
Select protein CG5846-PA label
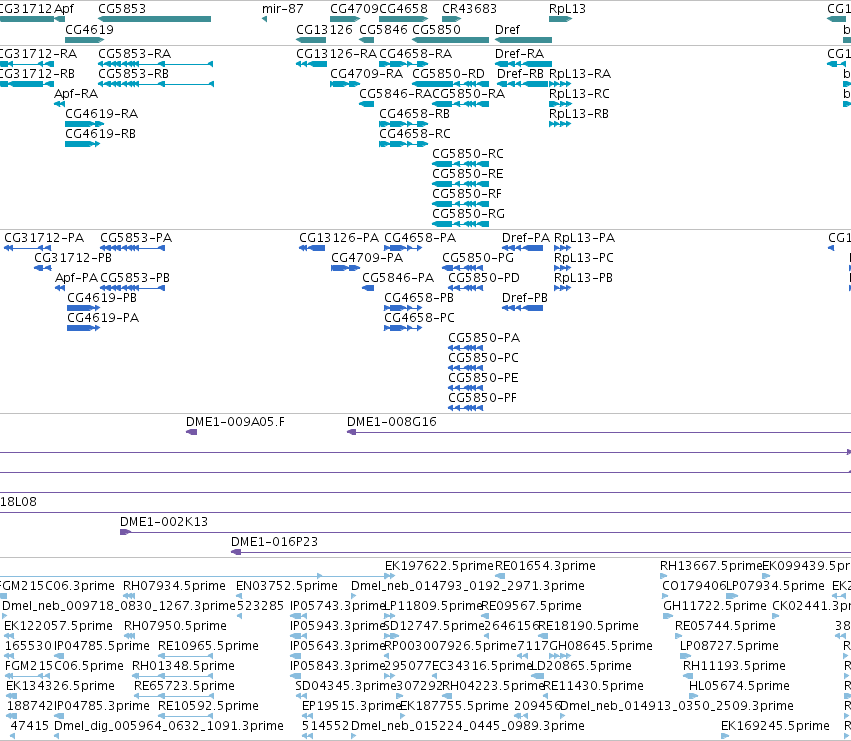(398, 278)
